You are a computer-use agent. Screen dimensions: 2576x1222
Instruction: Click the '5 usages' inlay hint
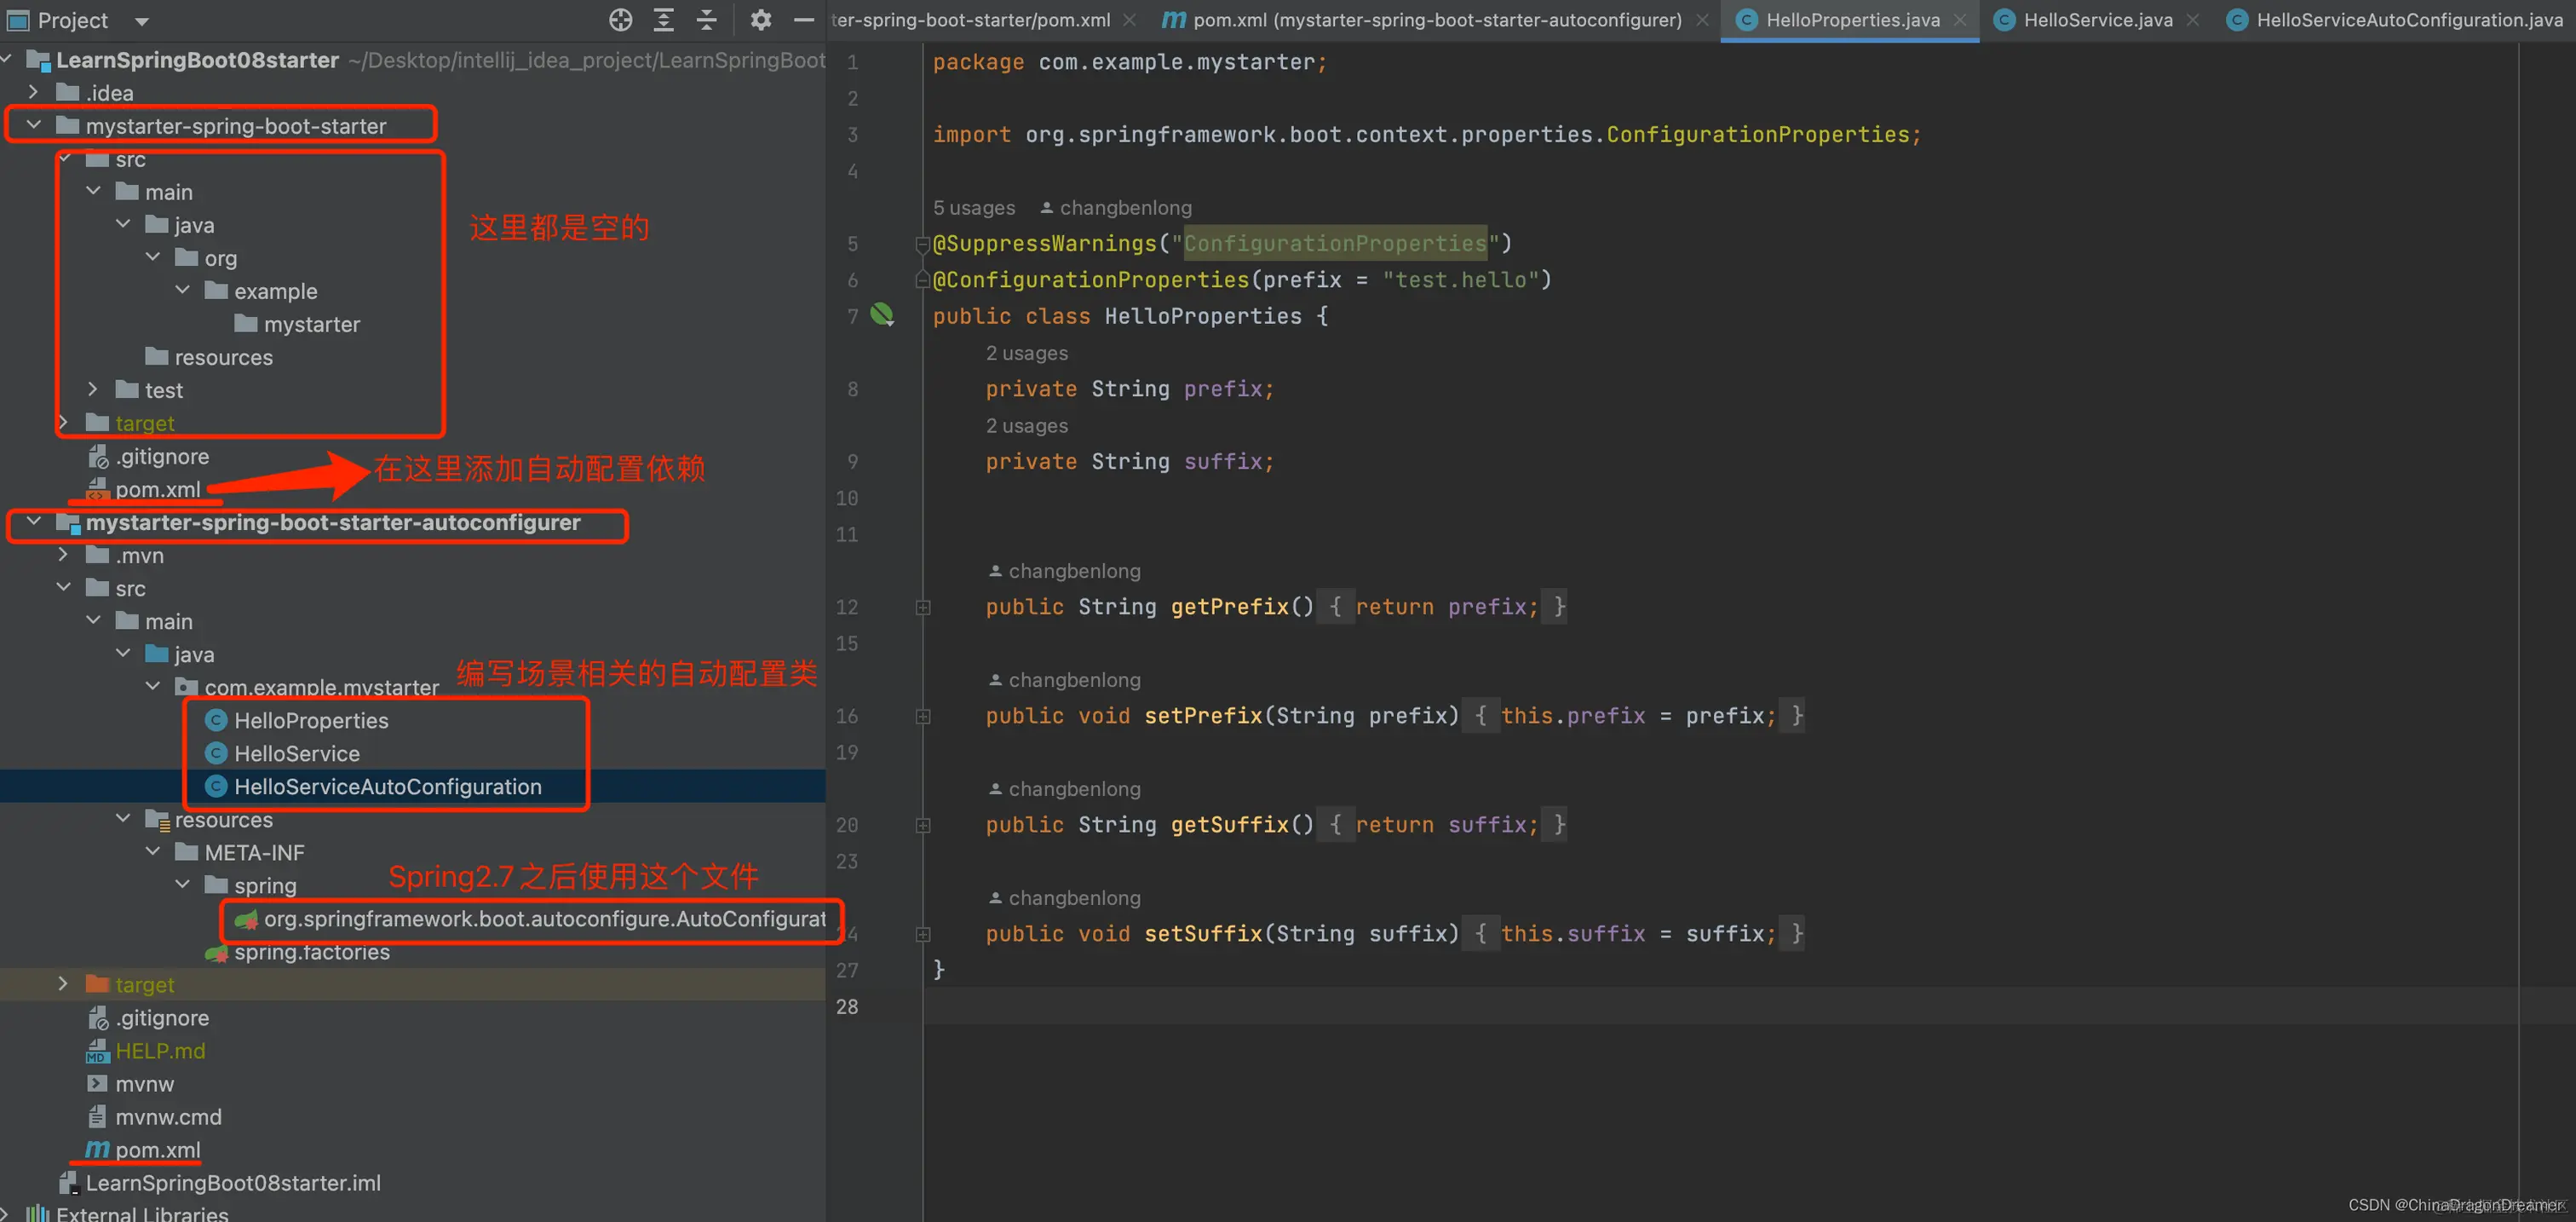tap(973, 208)
